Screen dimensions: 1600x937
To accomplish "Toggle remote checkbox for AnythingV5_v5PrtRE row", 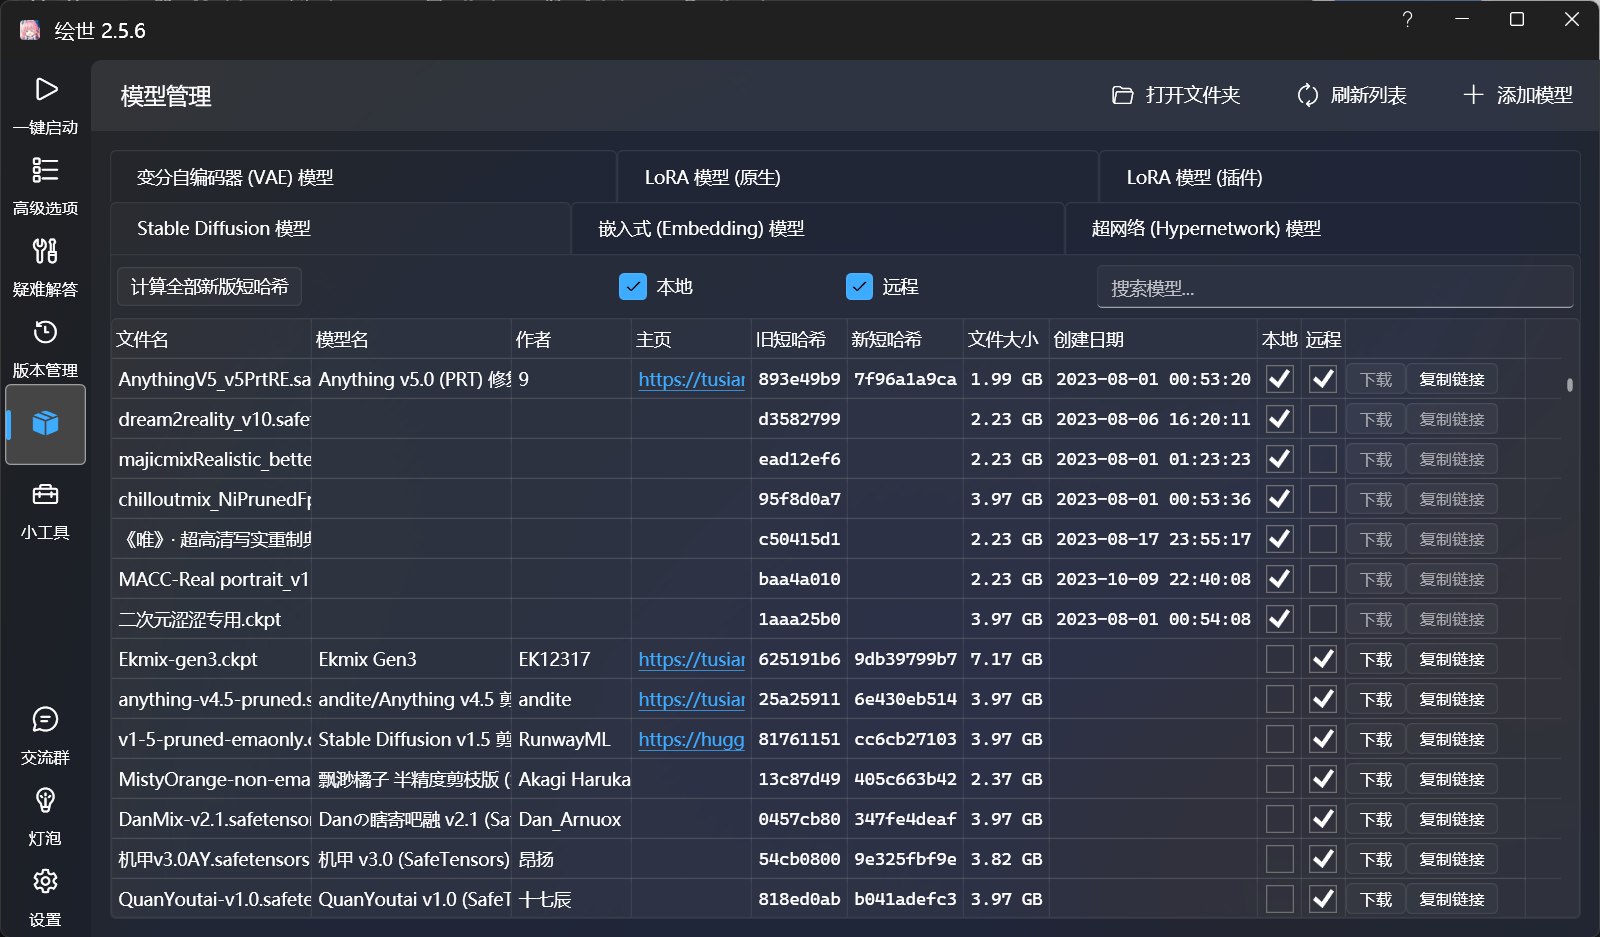I will click(x=1323, y=379).
